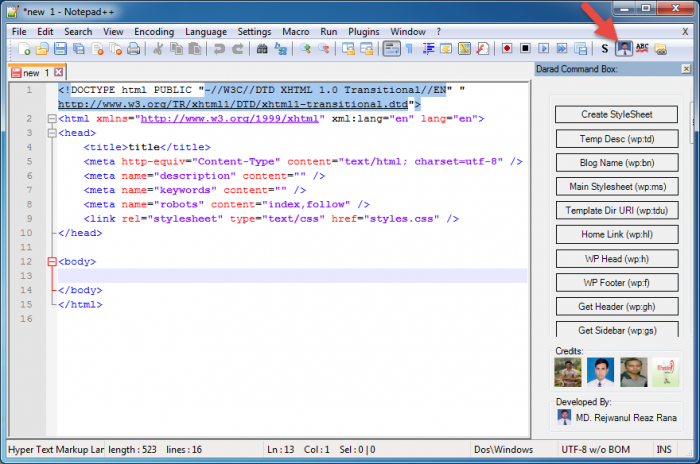Click the Get Header (wp:gh) button
The width and height of the screenshot is (700, 464).
(x=617, y=306)
